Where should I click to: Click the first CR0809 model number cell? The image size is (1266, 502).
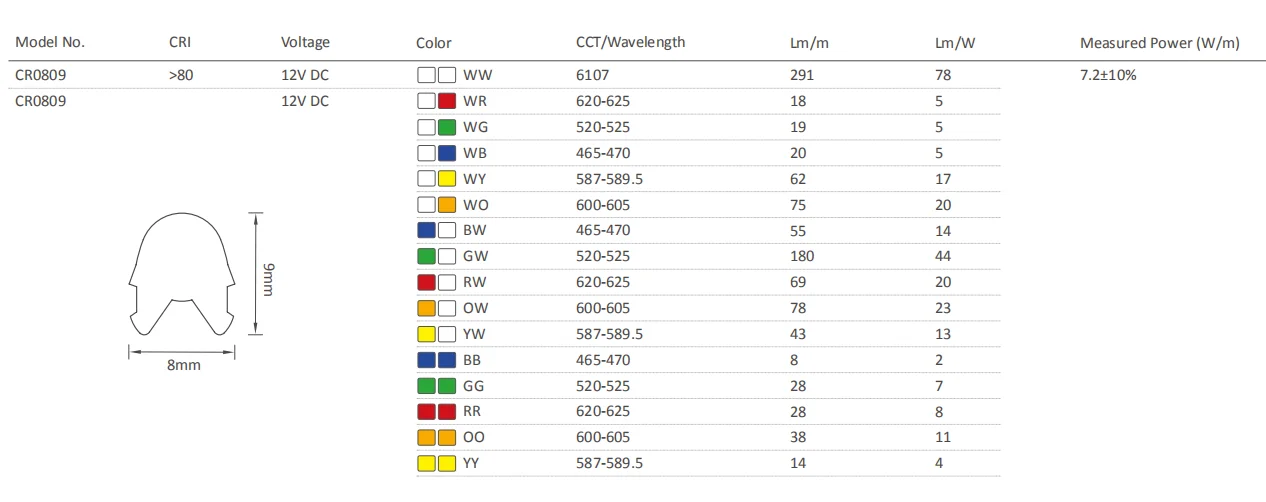(41, 75)
